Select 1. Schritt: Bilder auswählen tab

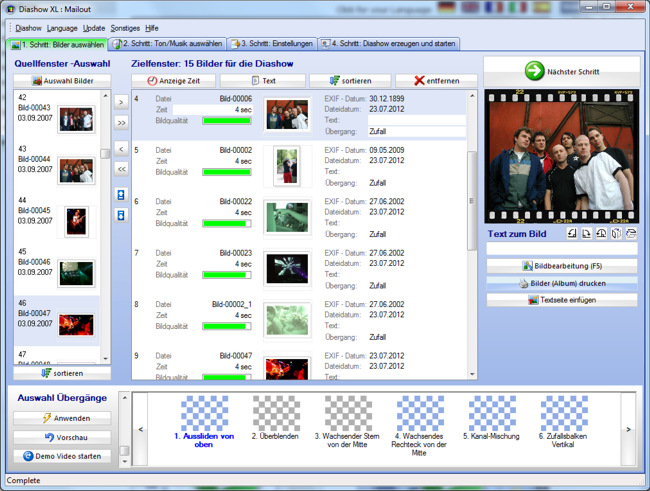pyautogui.click(x=57, y=44)
